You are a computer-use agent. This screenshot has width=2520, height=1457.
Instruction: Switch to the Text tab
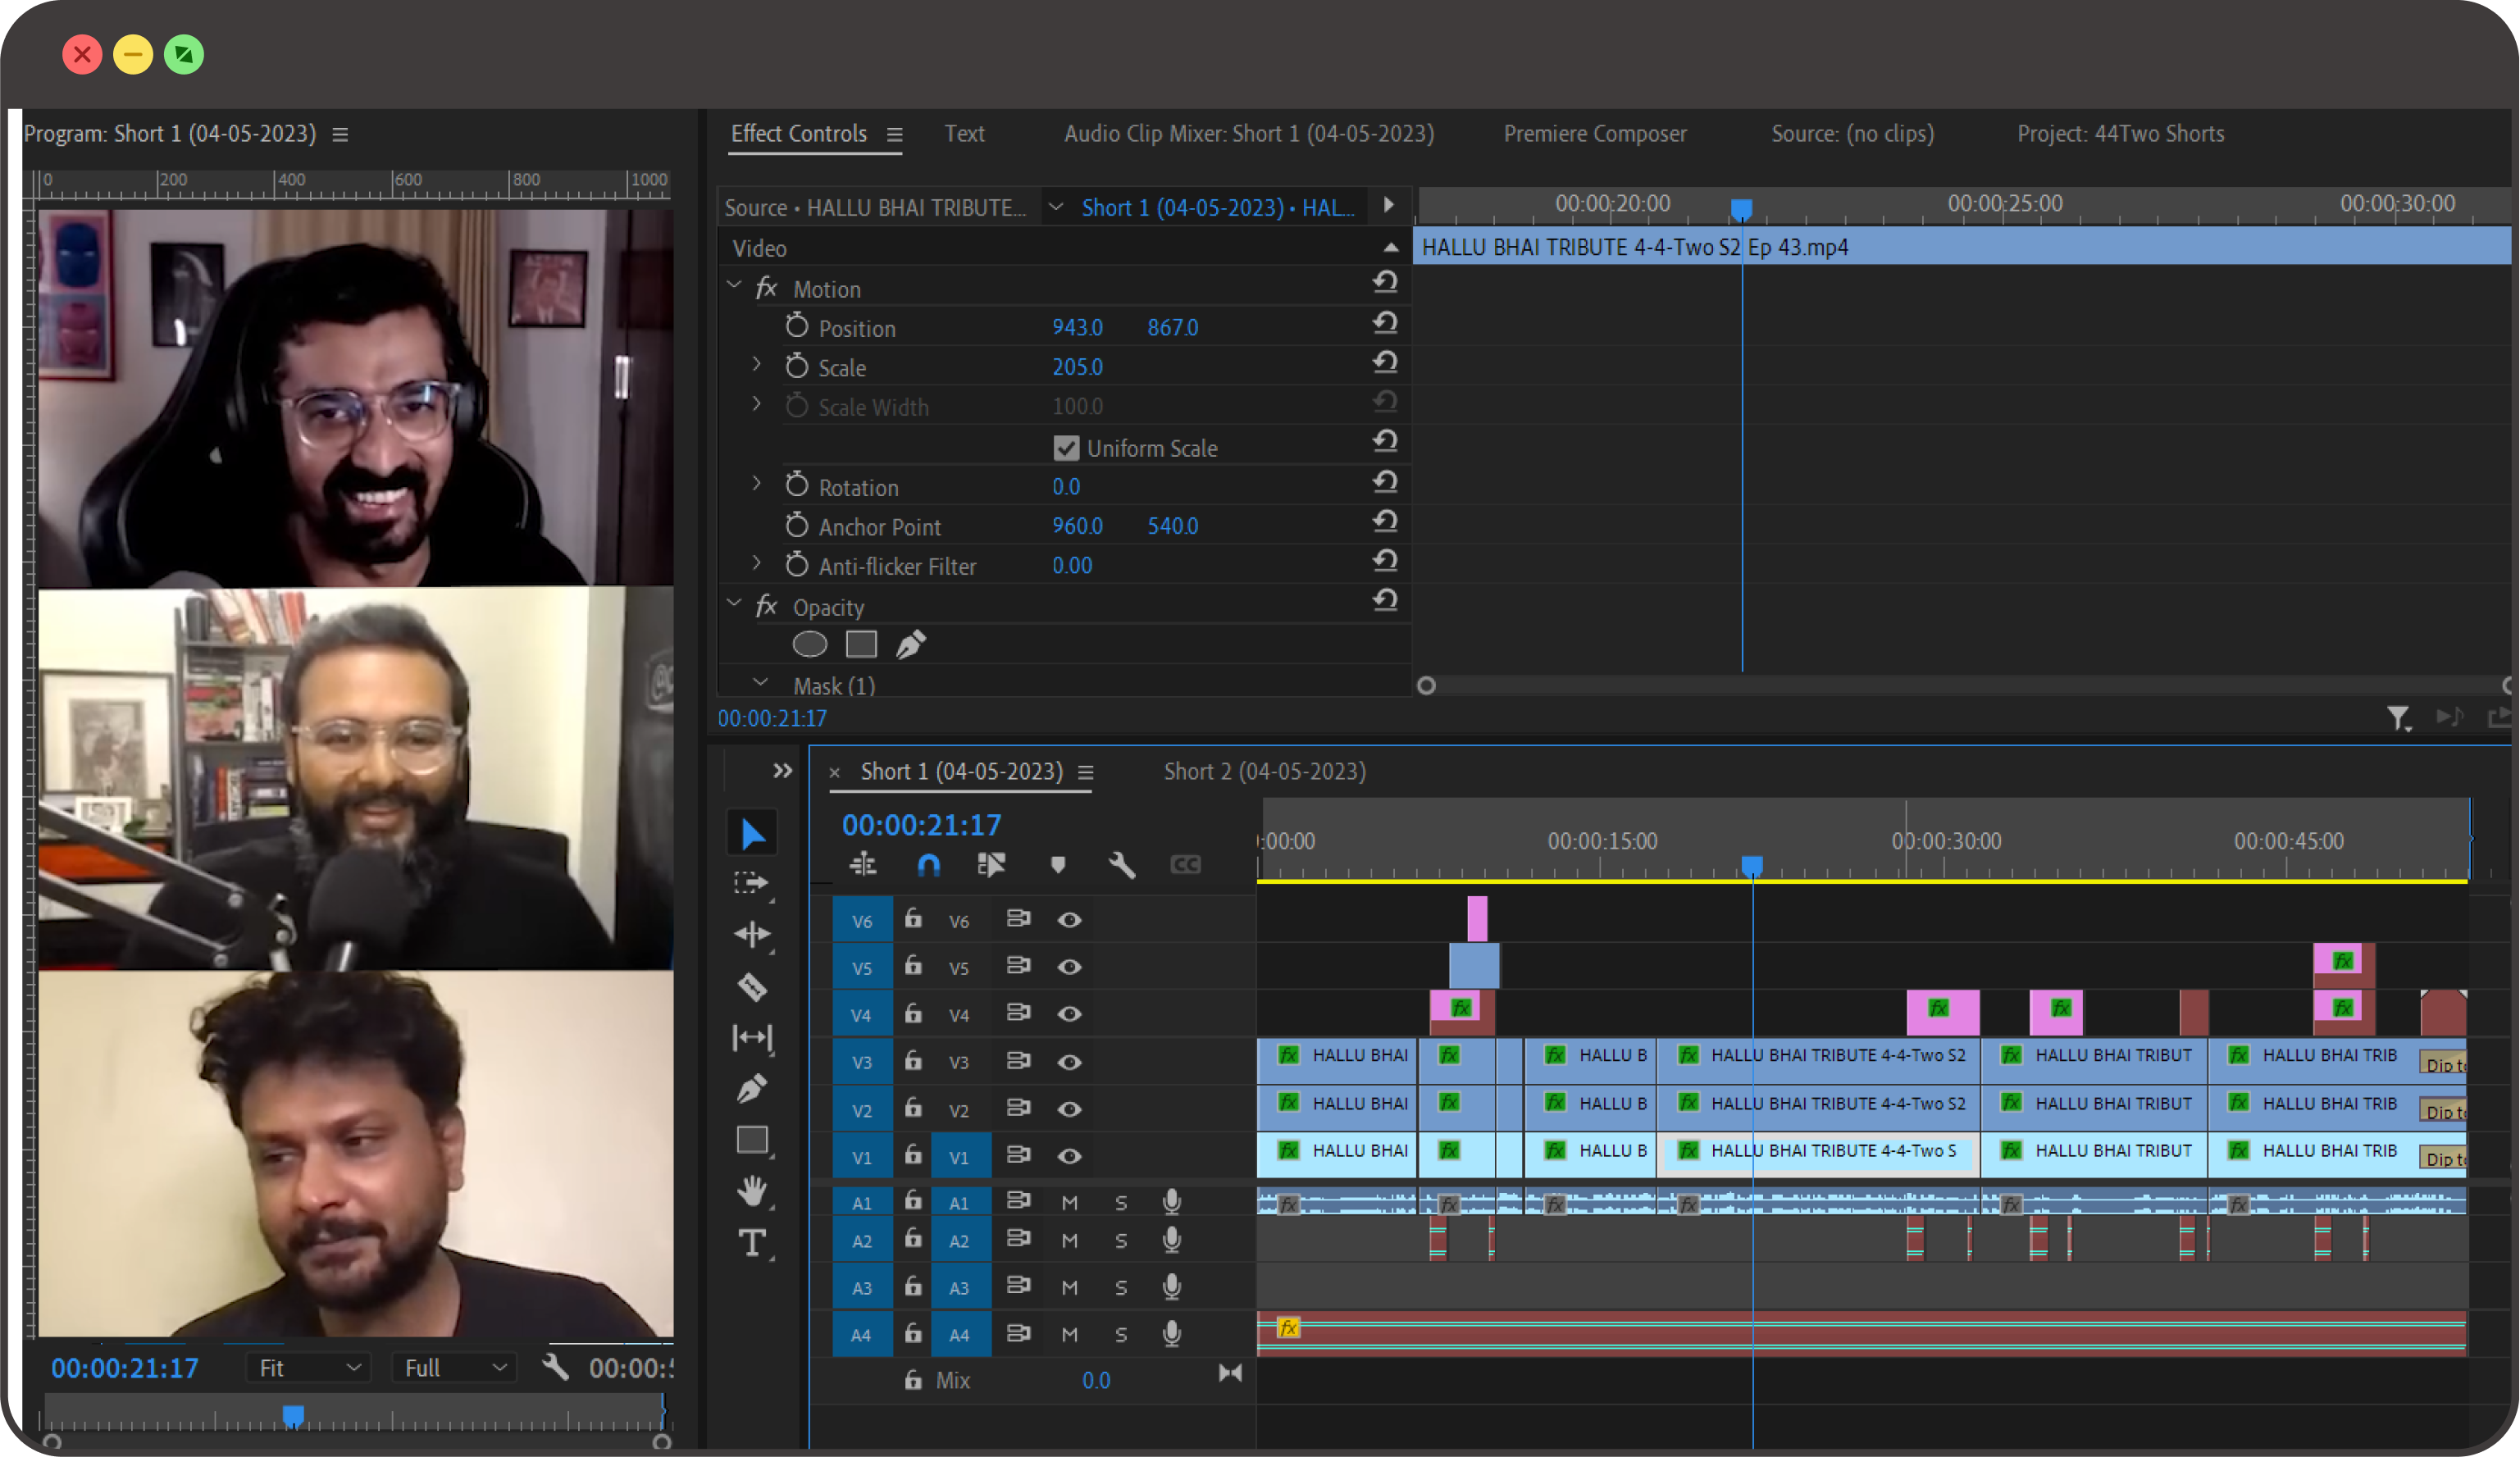[x=964, y=133]
